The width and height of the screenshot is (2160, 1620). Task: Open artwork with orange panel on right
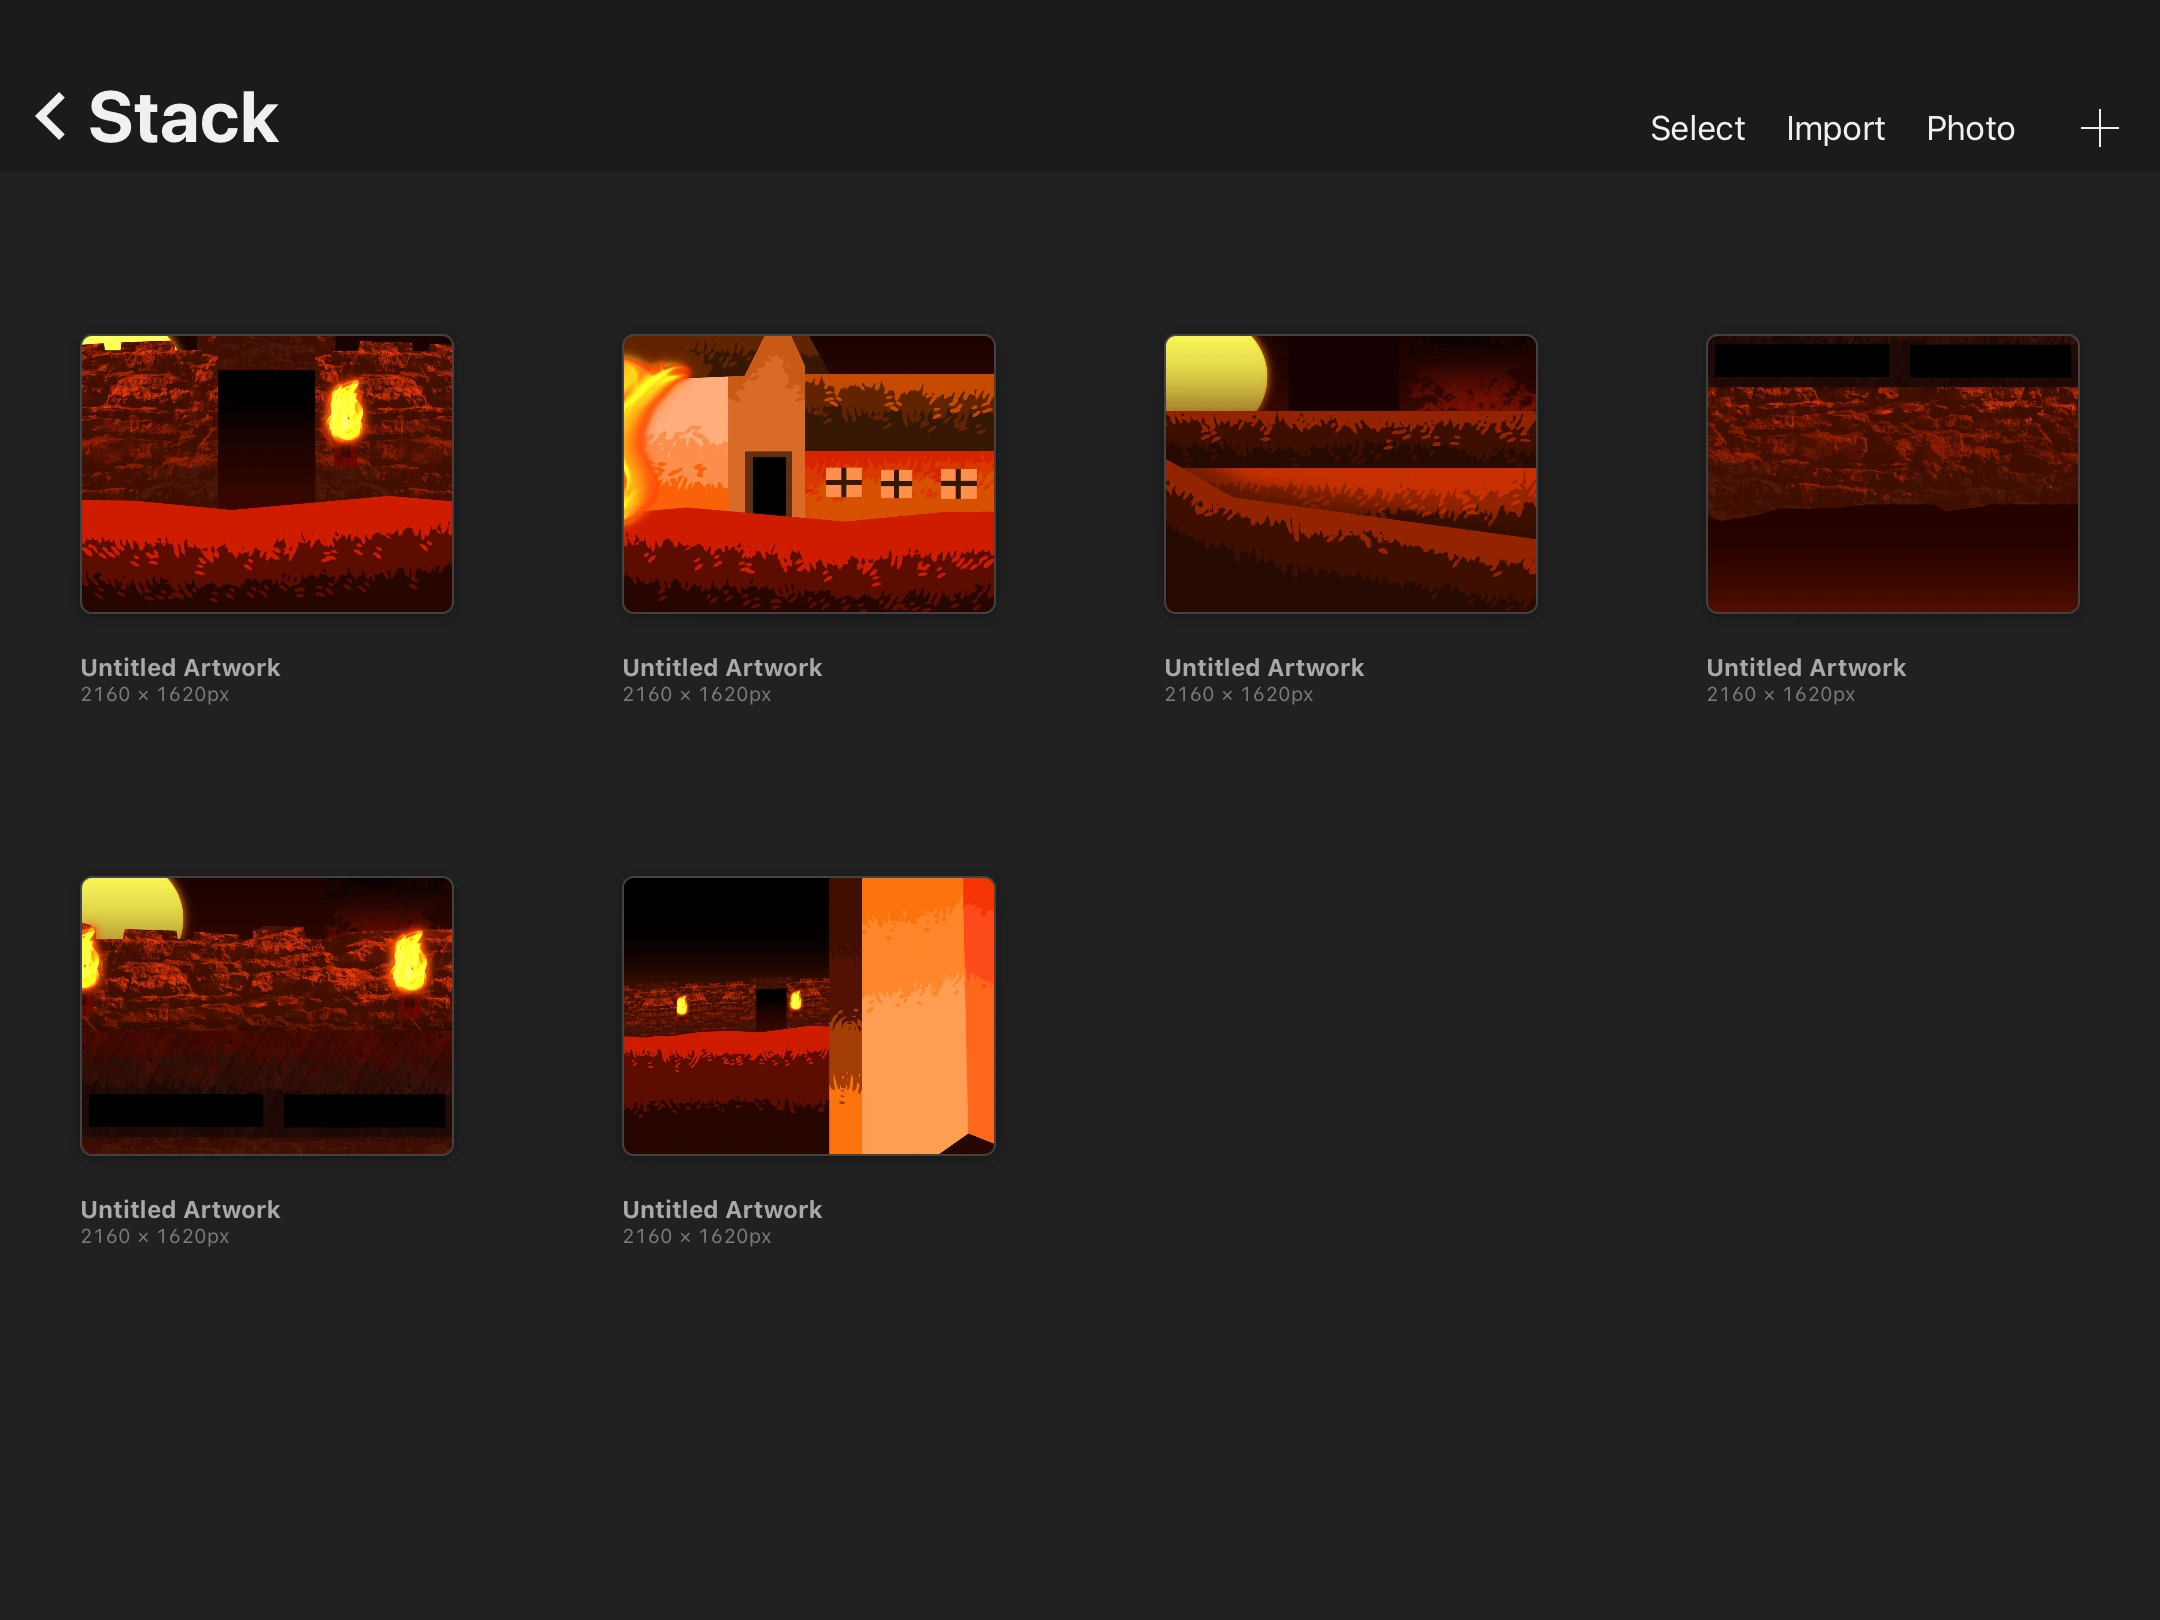pos(809,1016)
